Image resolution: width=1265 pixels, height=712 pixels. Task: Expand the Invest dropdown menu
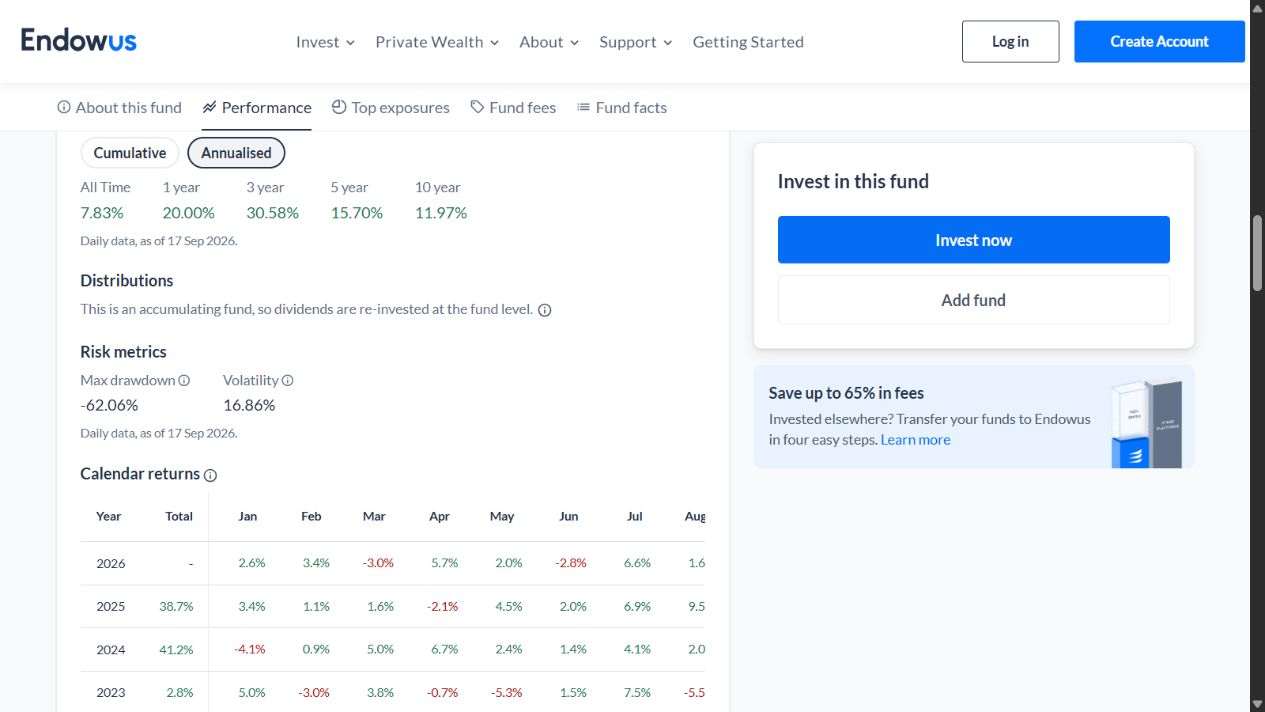pos(325,42)
